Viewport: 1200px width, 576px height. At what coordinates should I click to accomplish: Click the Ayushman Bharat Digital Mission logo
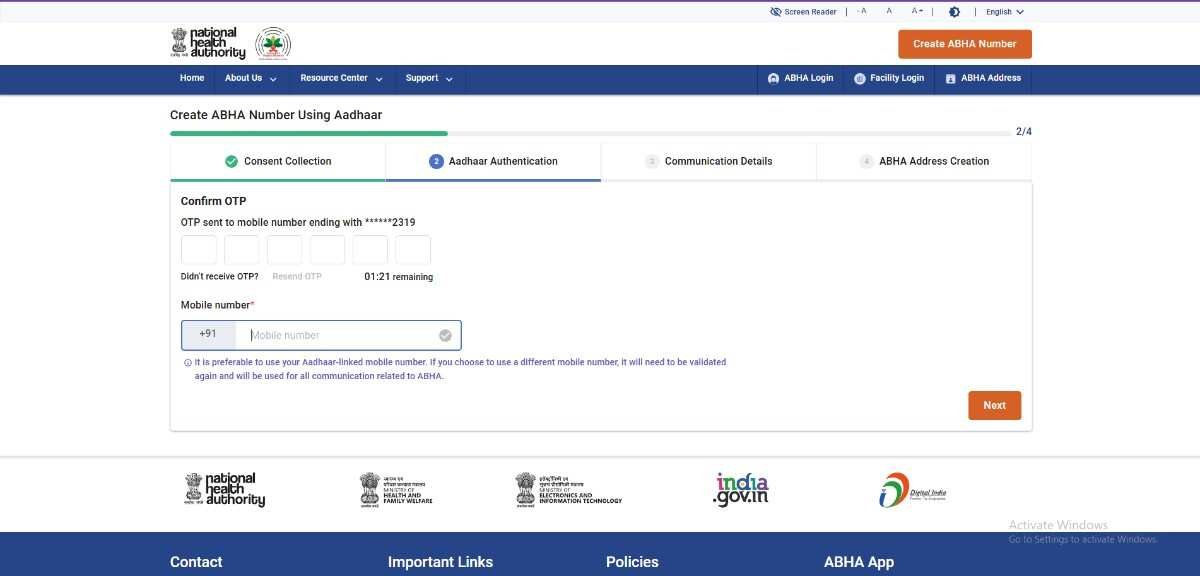coord(273,44)
